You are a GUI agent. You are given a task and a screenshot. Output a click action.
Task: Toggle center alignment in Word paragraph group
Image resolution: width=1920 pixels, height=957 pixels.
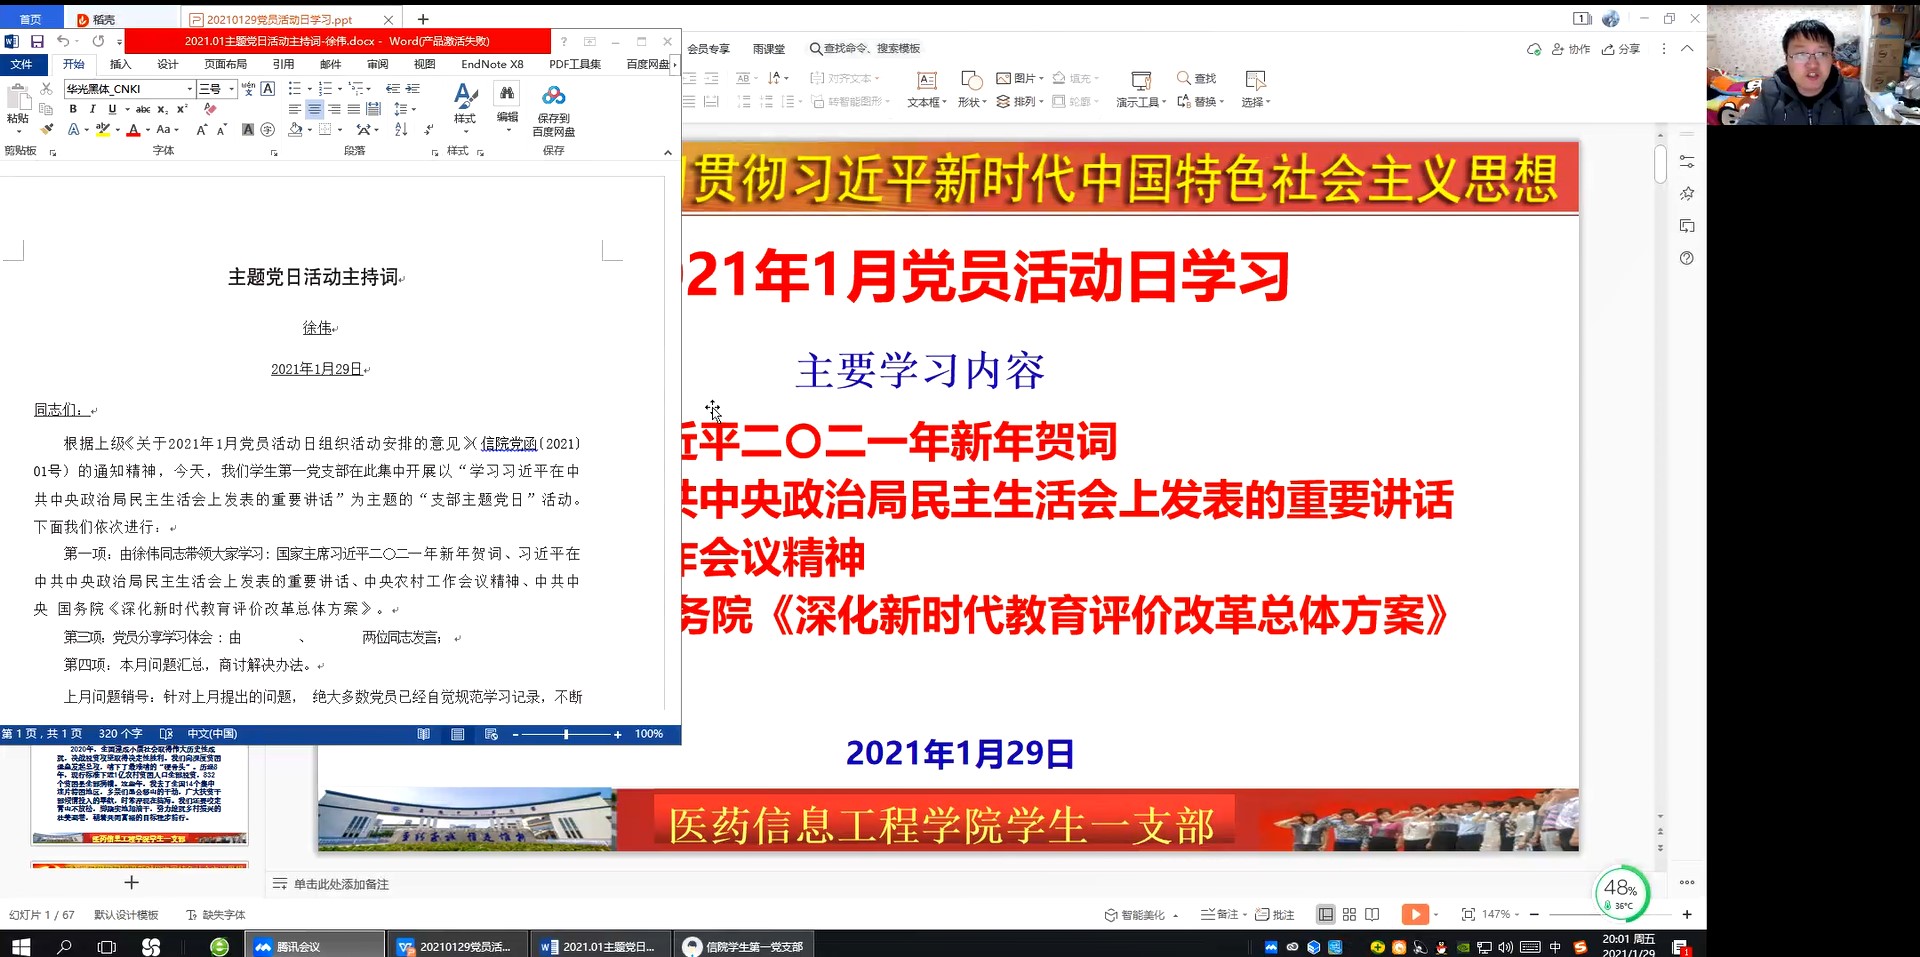(x=314, y=109)
